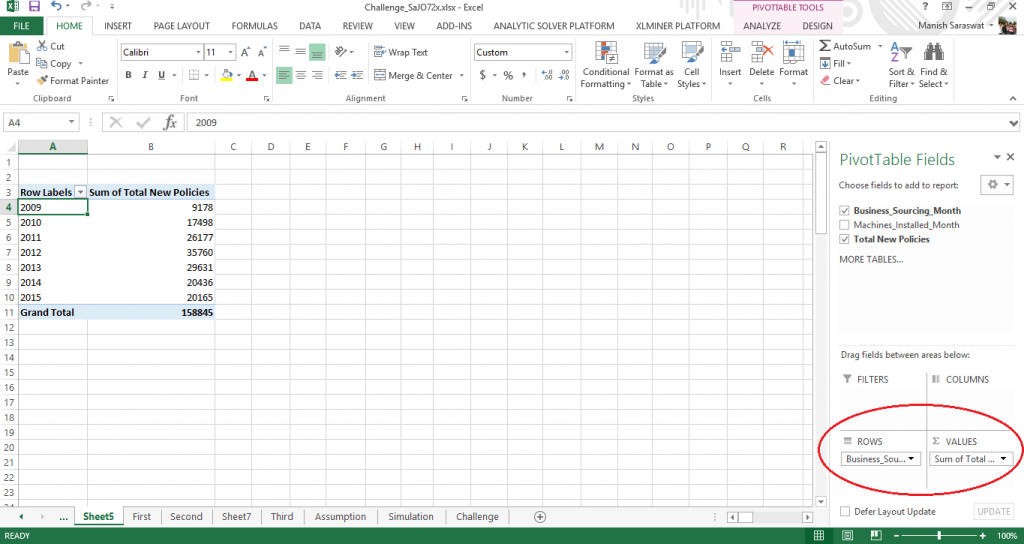Uncheck the Business_Sourcing_Month field

pyautogui.click(x=846, y=211)
